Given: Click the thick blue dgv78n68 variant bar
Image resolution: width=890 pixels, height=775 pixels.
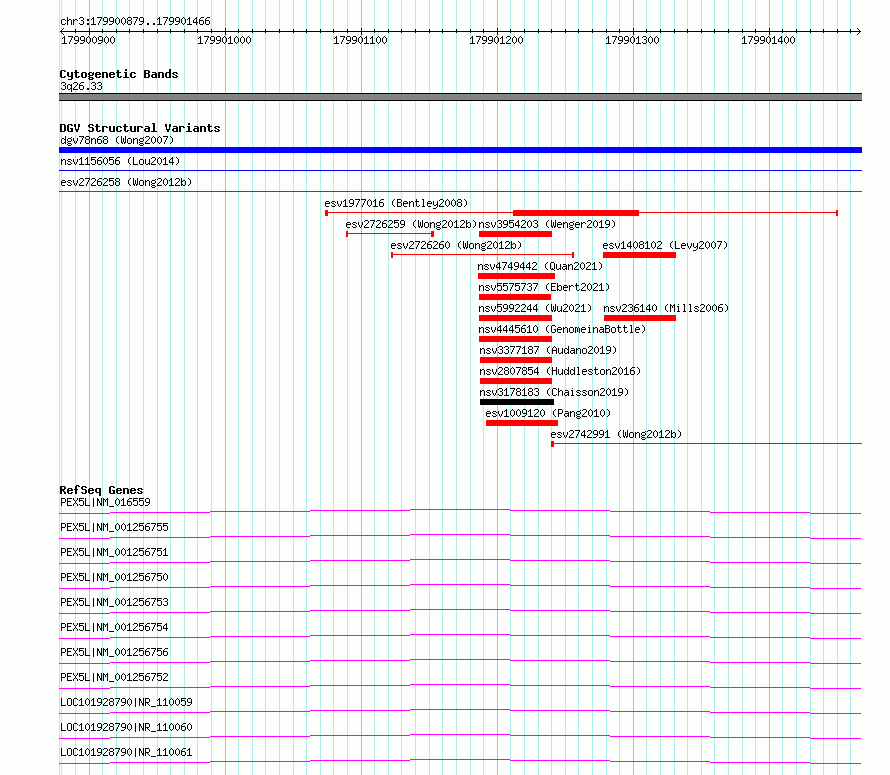Looking at the screenshot, I should [x=460, y=150].
